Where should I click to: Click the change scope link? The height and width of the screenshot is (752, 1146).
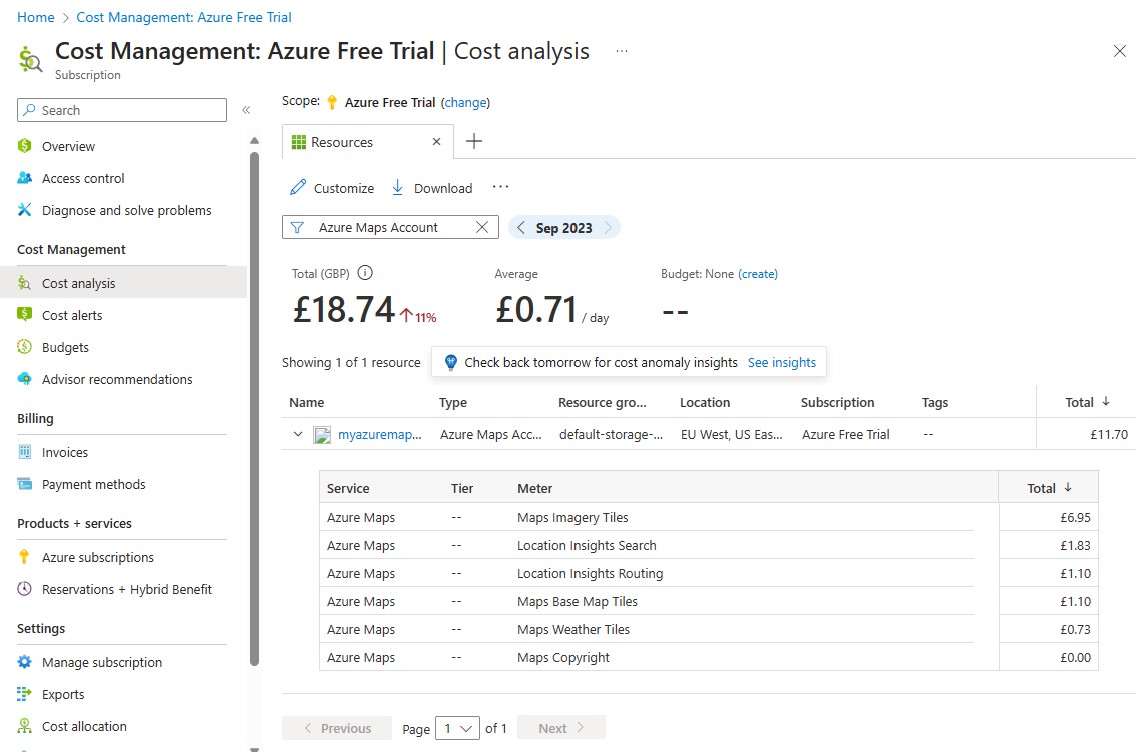(465, 102)
